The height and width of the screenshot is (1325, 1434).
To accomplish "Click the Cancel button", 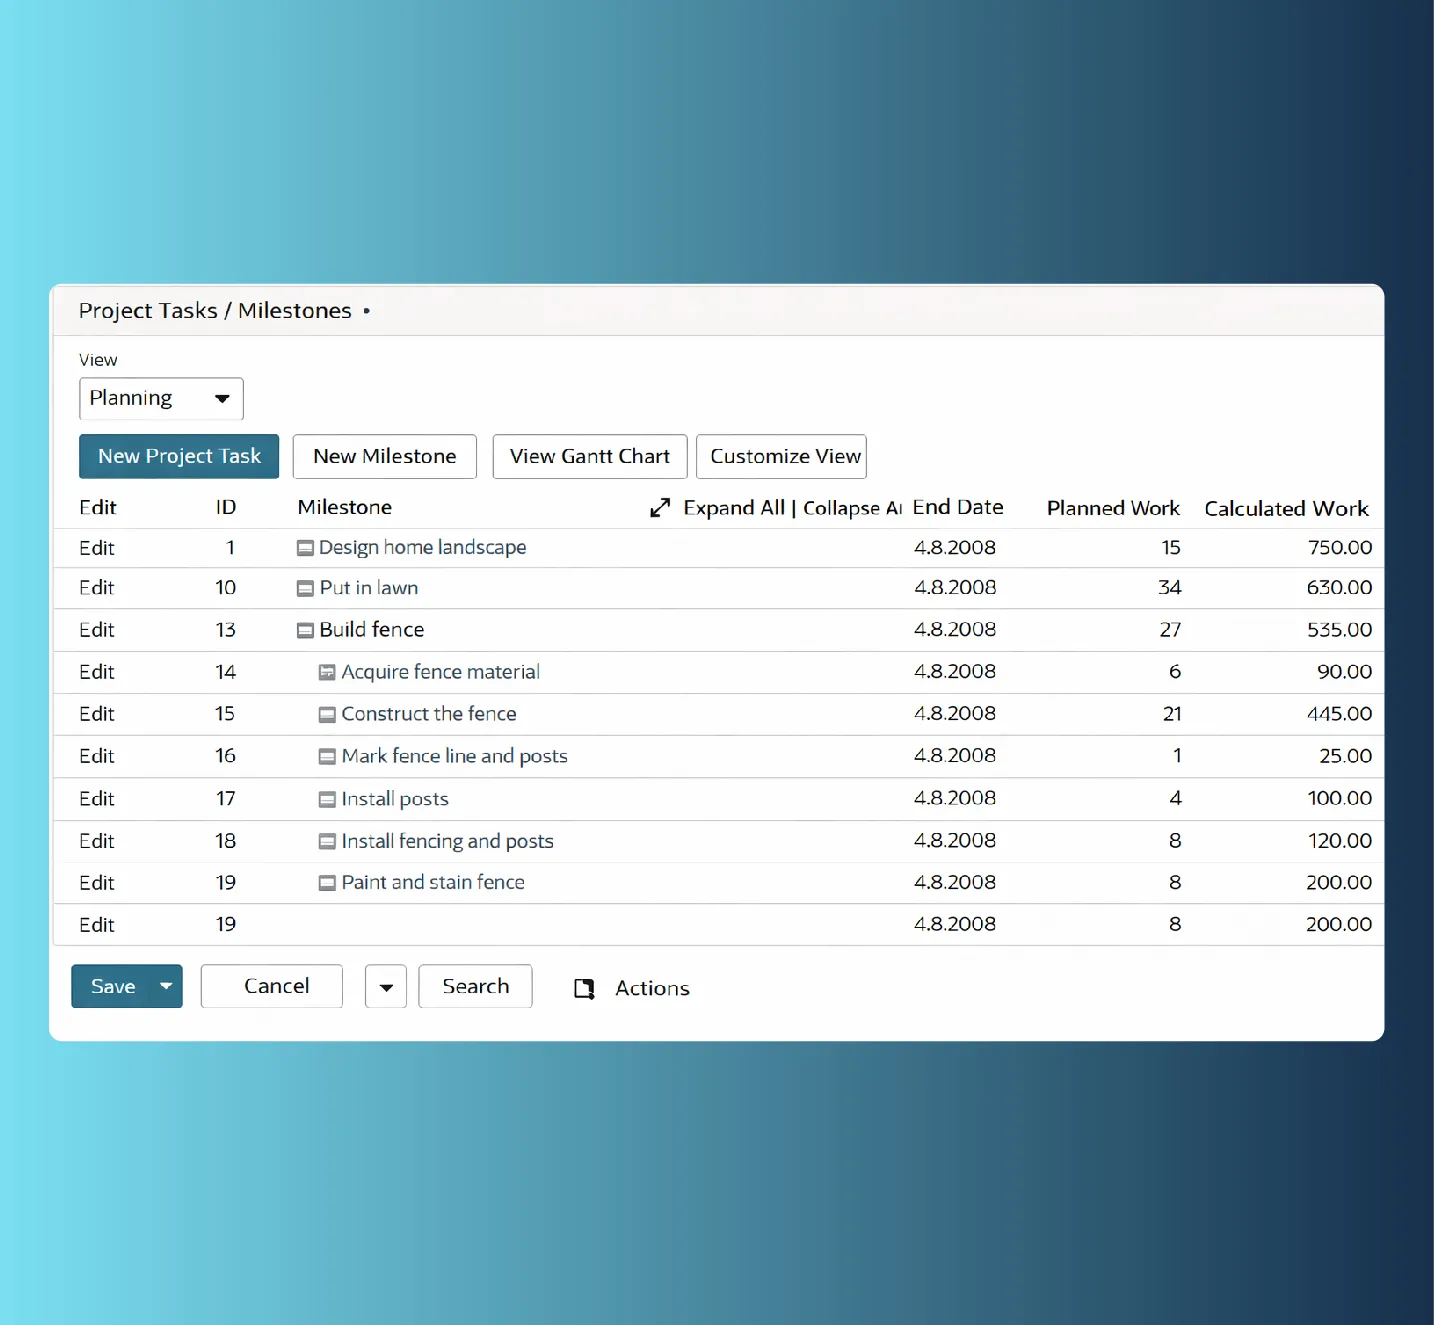I will coord(272,986).
